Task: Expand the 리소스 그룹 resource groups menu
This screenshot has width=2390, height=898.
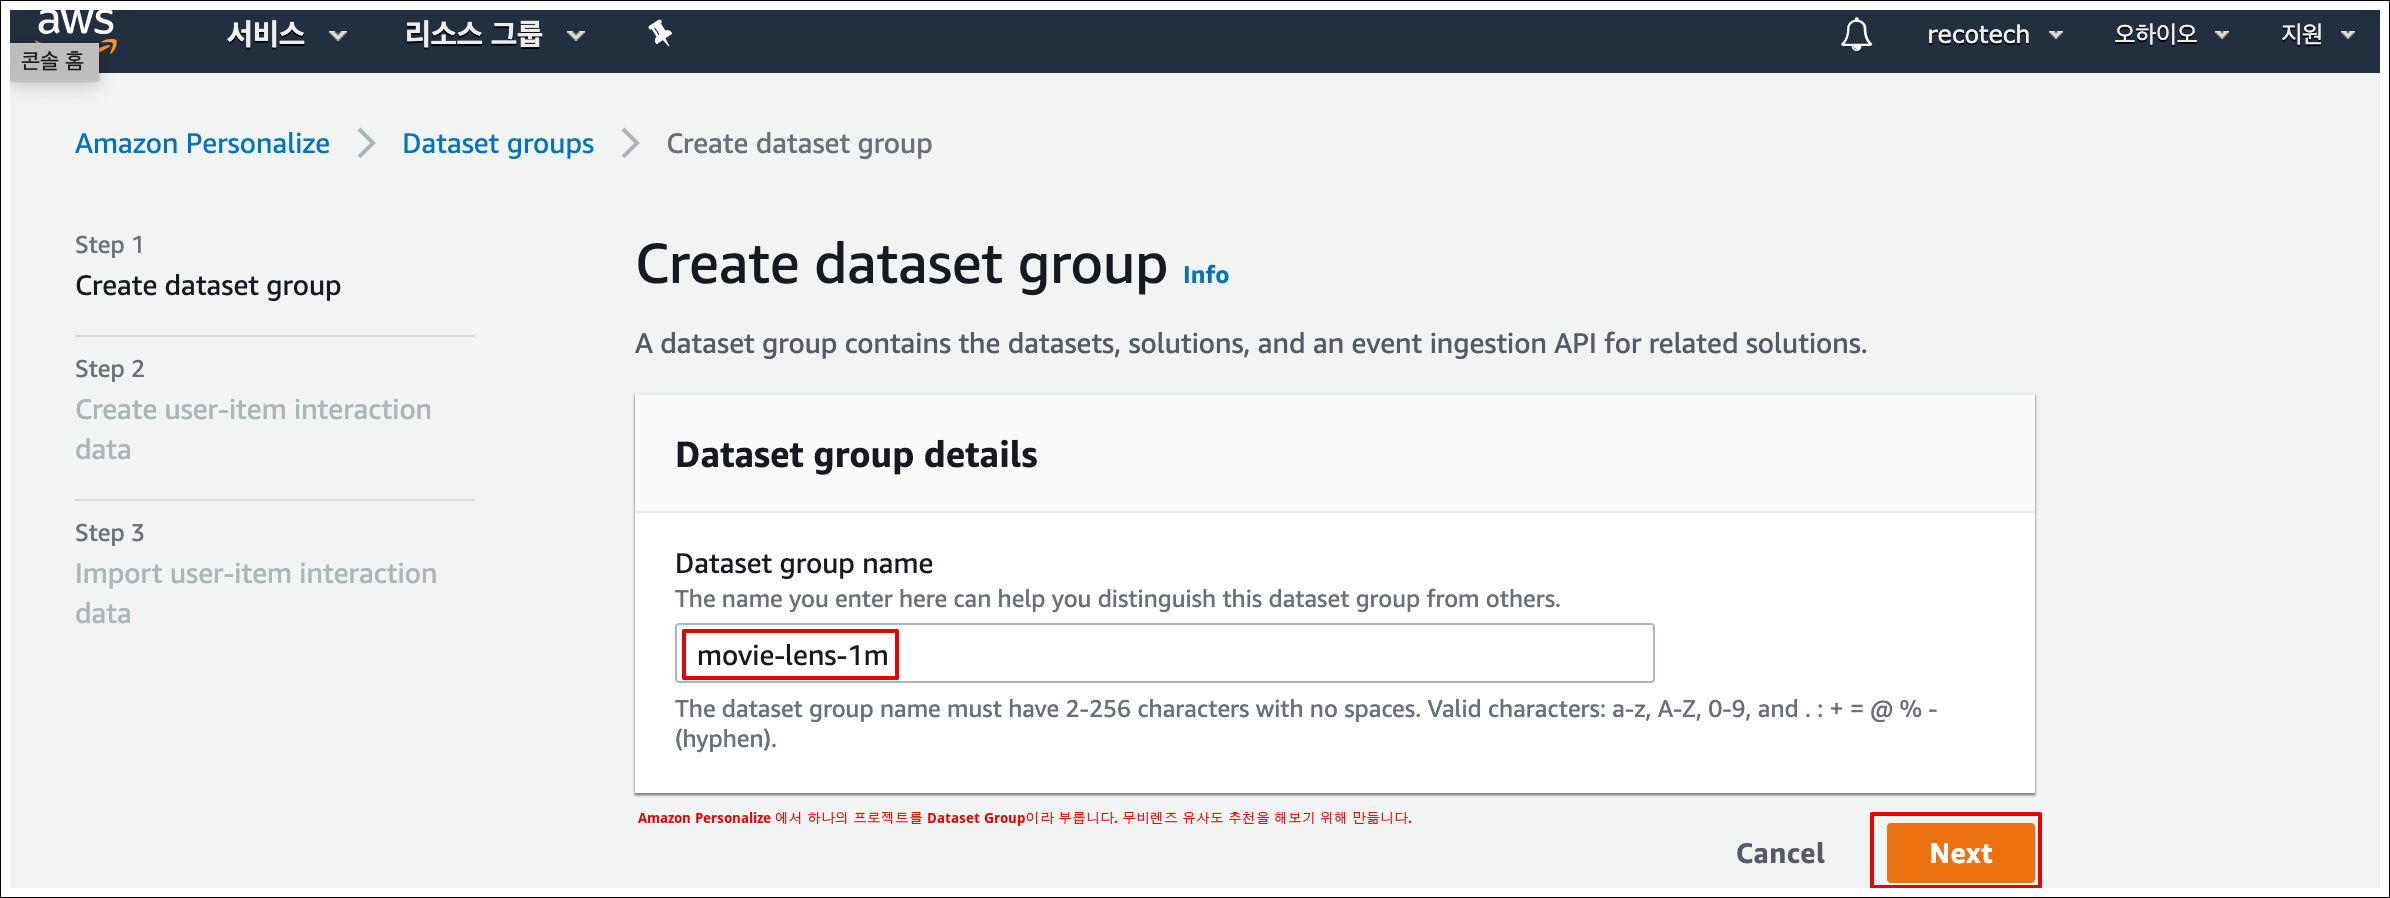Action: 494,35
